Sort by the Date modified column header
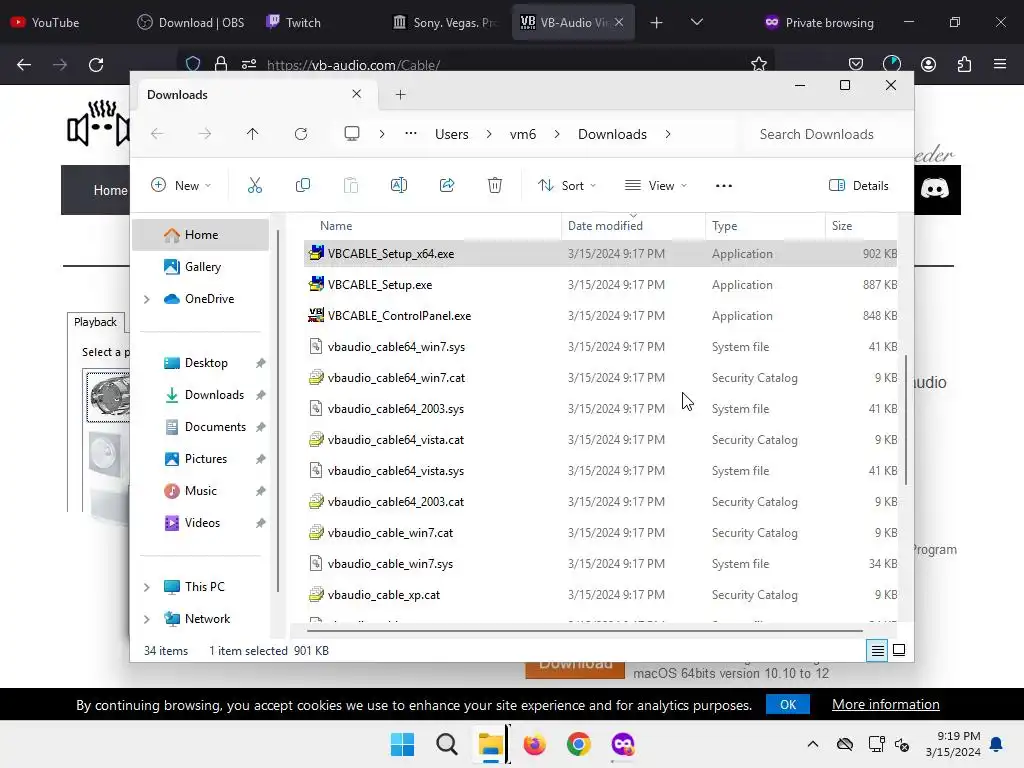Image resolution: width=1024 pixels, height=768 pixels. 632,225
